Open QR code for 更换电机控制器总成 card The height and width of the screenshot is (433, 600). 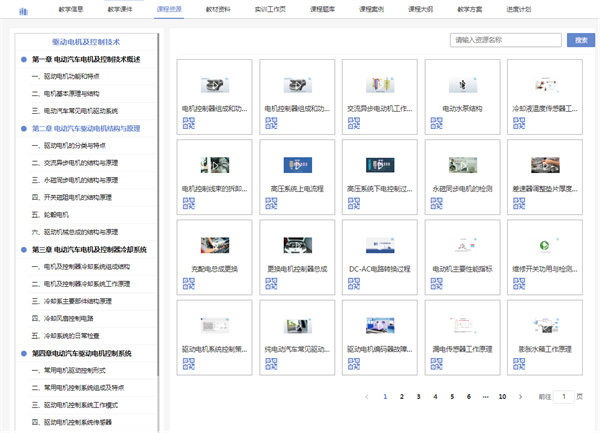[271, 283]
